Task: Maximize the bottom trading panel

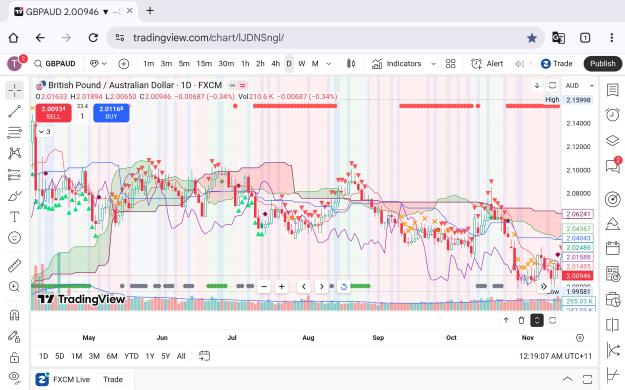Action: [x=587, y=379]
